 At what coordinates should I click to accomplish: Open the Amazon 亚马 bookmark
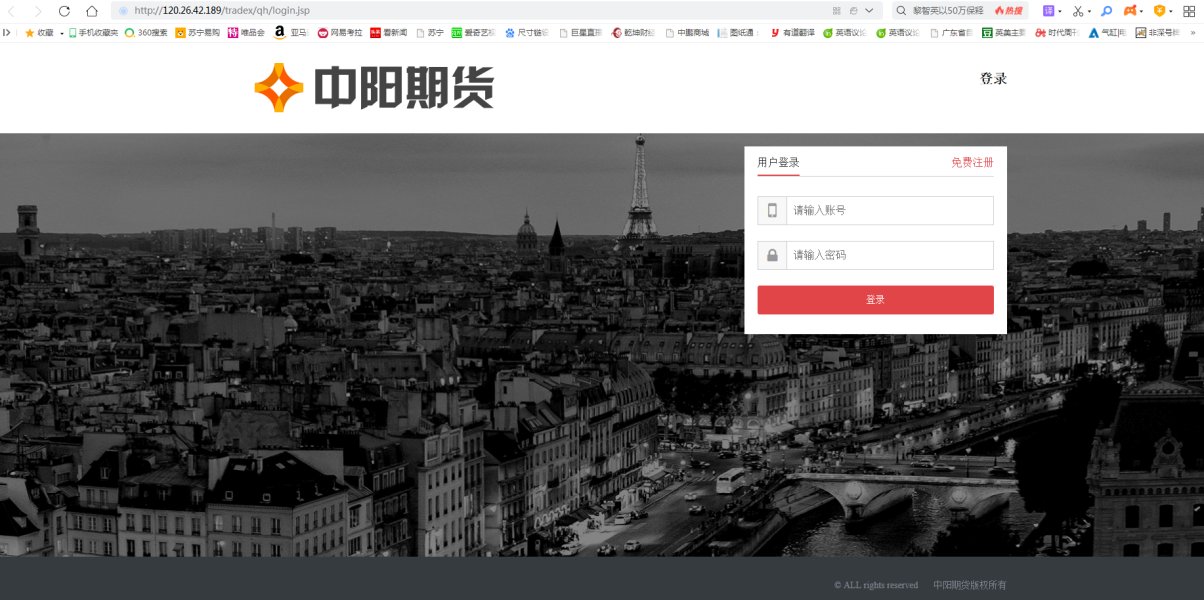click(x=291, y=32)
